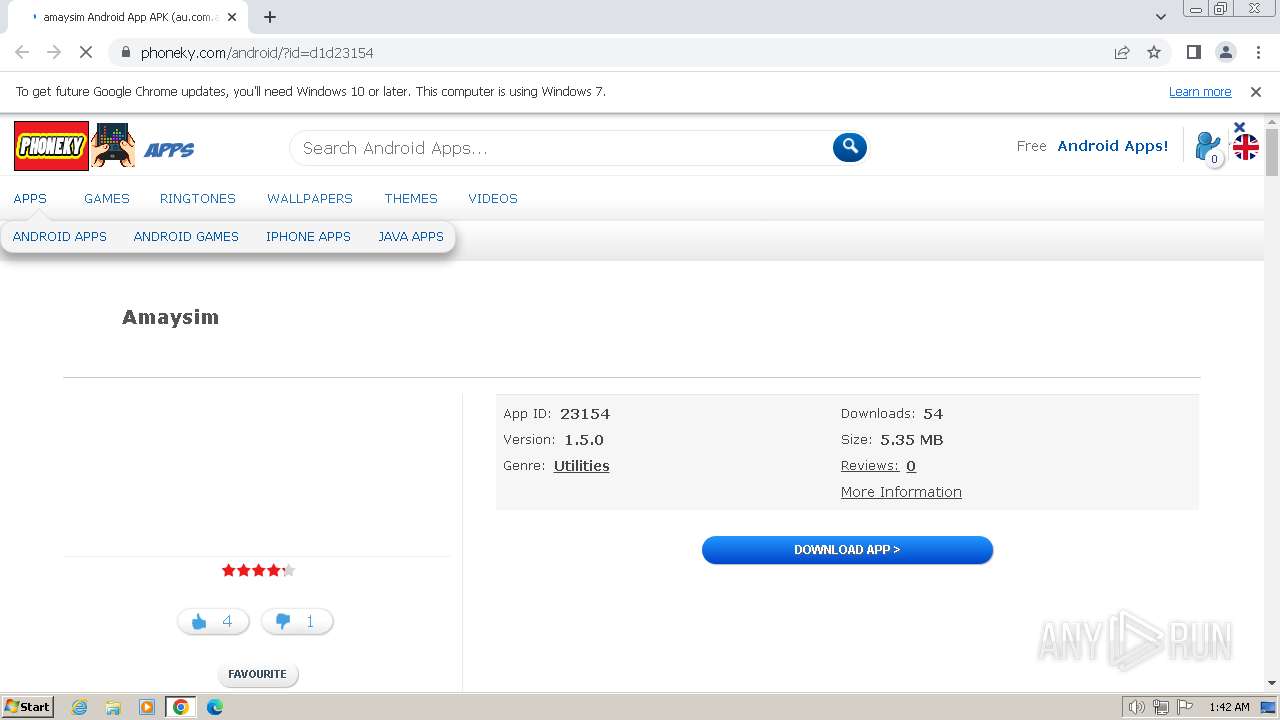Click the Android Apps! header link
The image size is (1280, 720).
(x=1113, y=146)
